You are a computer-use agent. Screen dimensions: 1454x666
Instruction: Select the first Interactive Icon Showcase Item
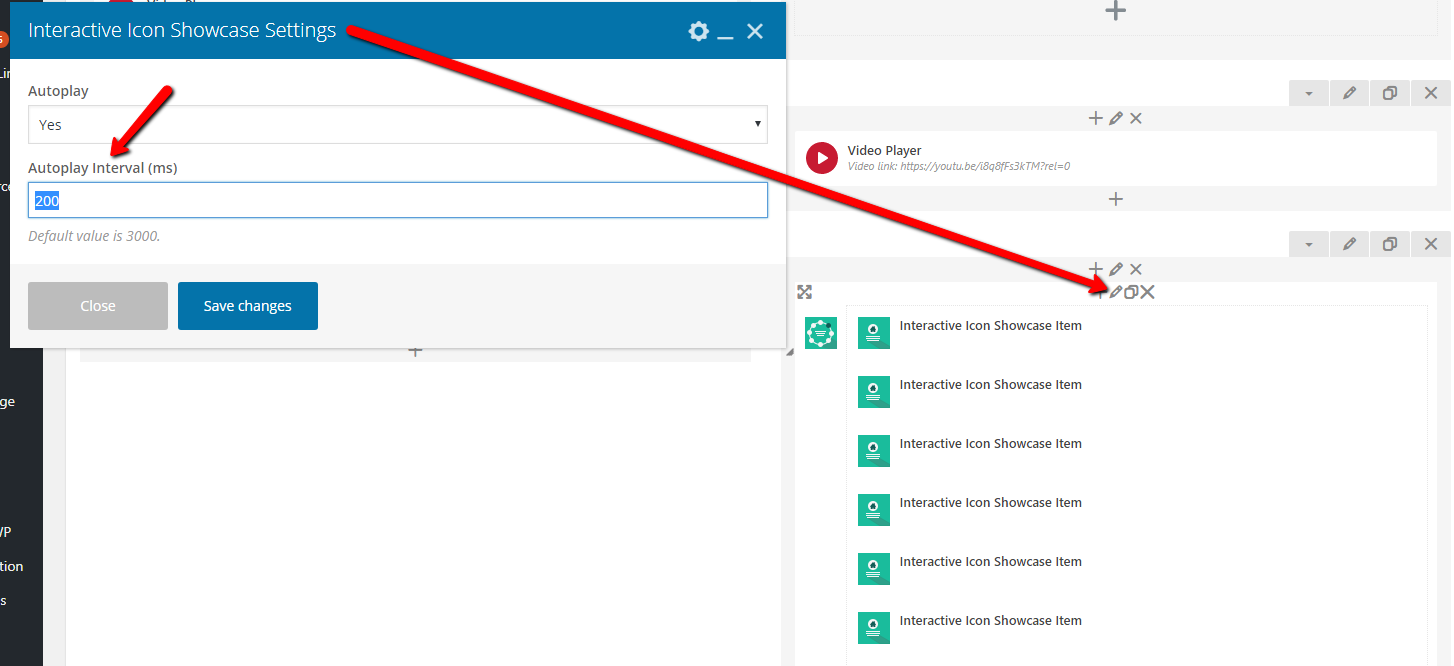(x=989, y=326)
